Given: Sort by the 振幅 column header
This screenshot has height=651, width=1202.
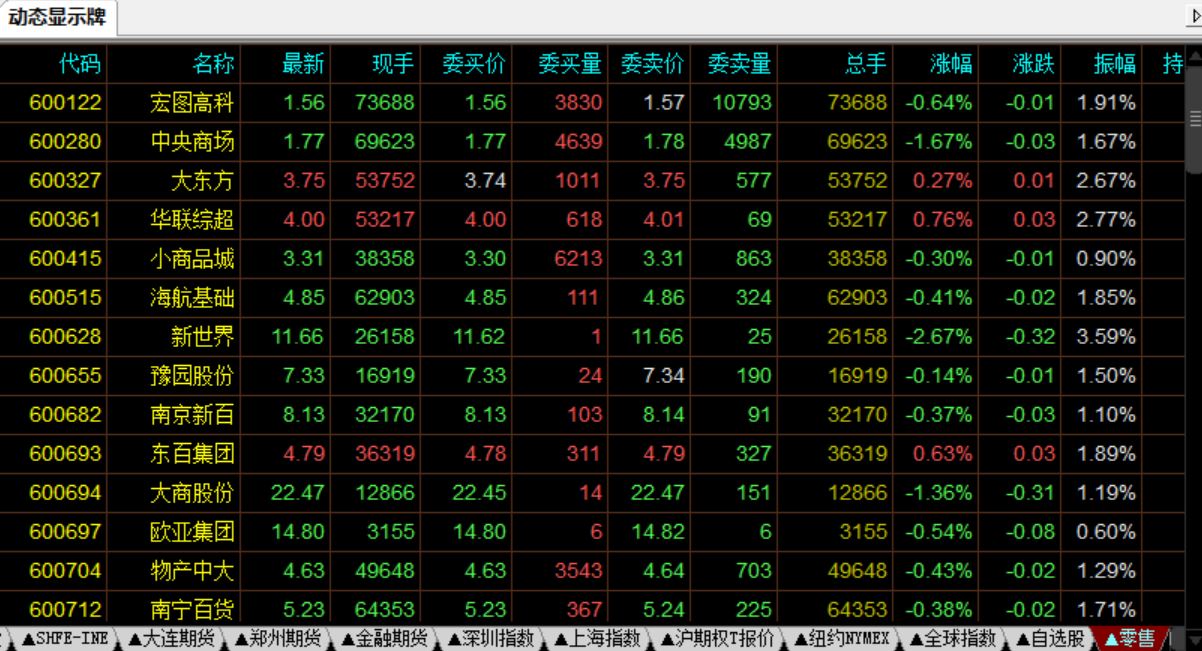Looking at the screenshot, I should tap(1115, 64).
